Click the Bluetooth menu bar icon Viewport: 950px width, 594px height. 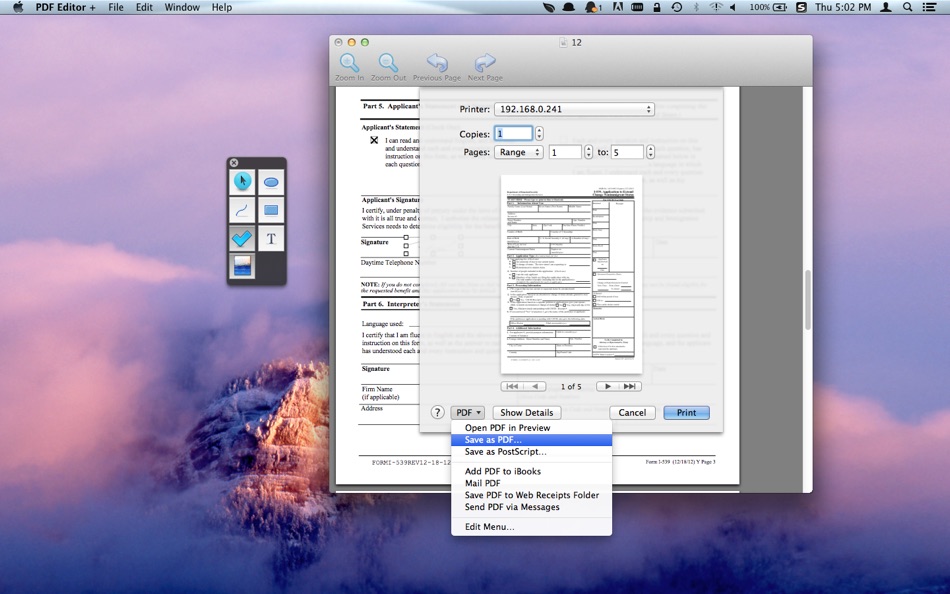click(696, 7)
